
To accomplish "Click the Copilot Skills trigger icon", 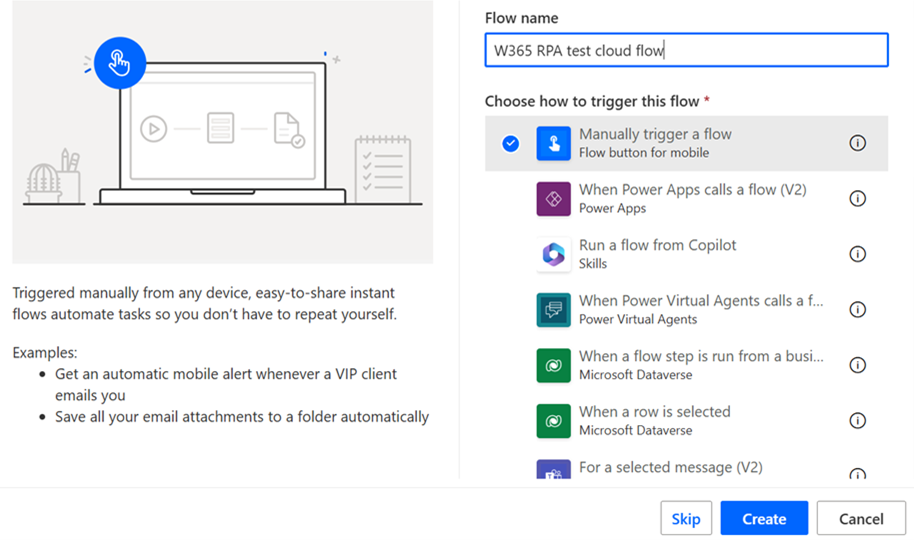I will (553, 255).
